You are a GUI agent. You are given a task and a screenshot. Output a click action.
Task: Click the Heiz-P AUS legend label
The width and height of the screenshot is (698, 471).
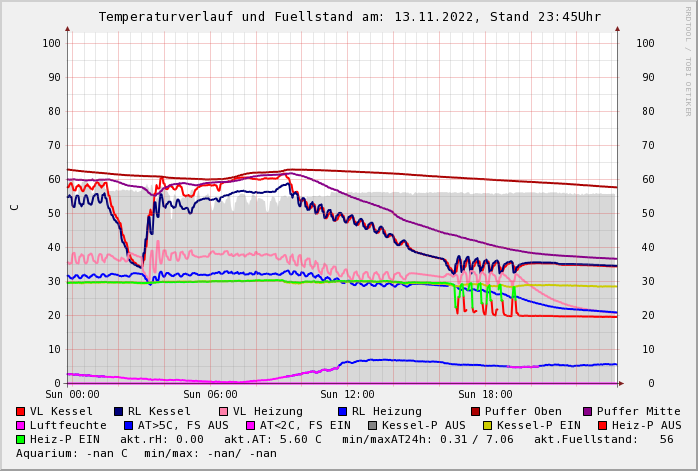pos(646,426)
